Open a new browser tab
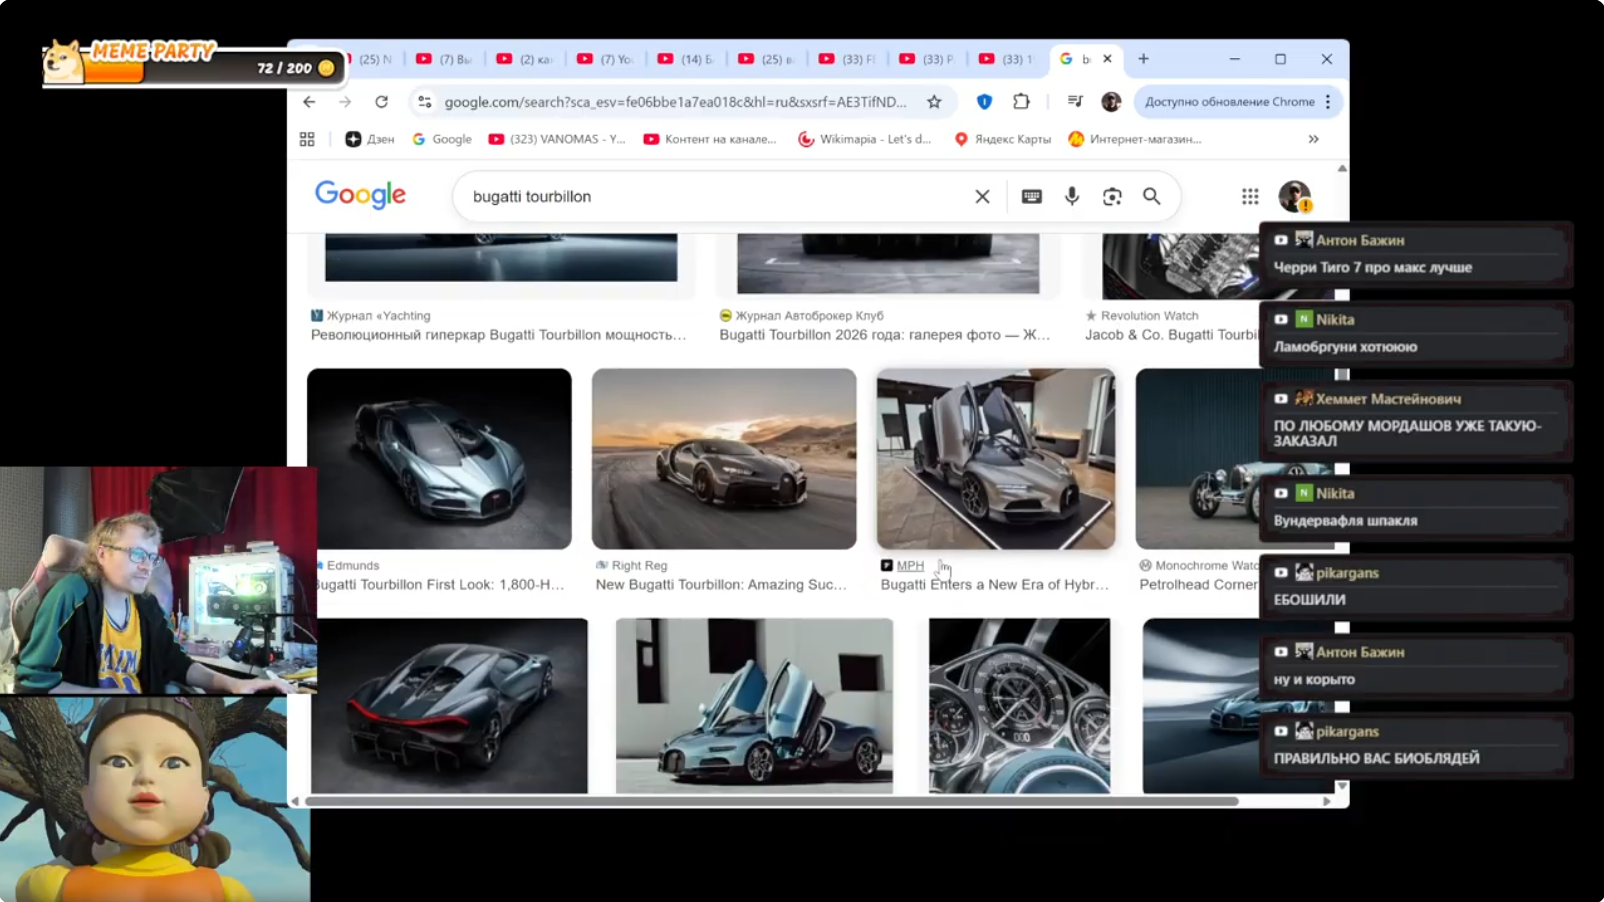This screenshot has height=902, width=1604. point(1143,59)
